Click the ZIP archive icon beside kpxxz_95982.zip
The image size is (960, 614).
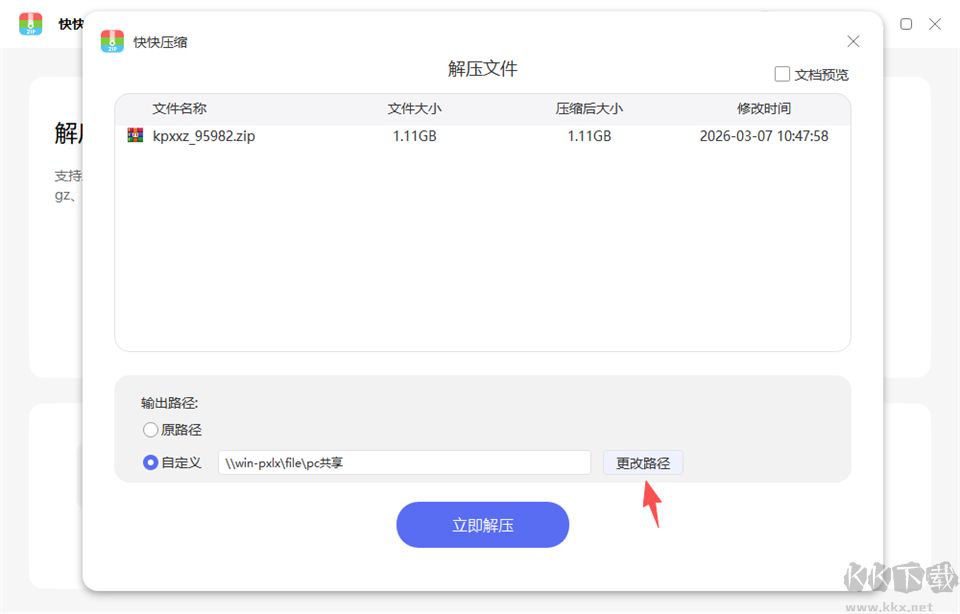(x=135, y=135)
